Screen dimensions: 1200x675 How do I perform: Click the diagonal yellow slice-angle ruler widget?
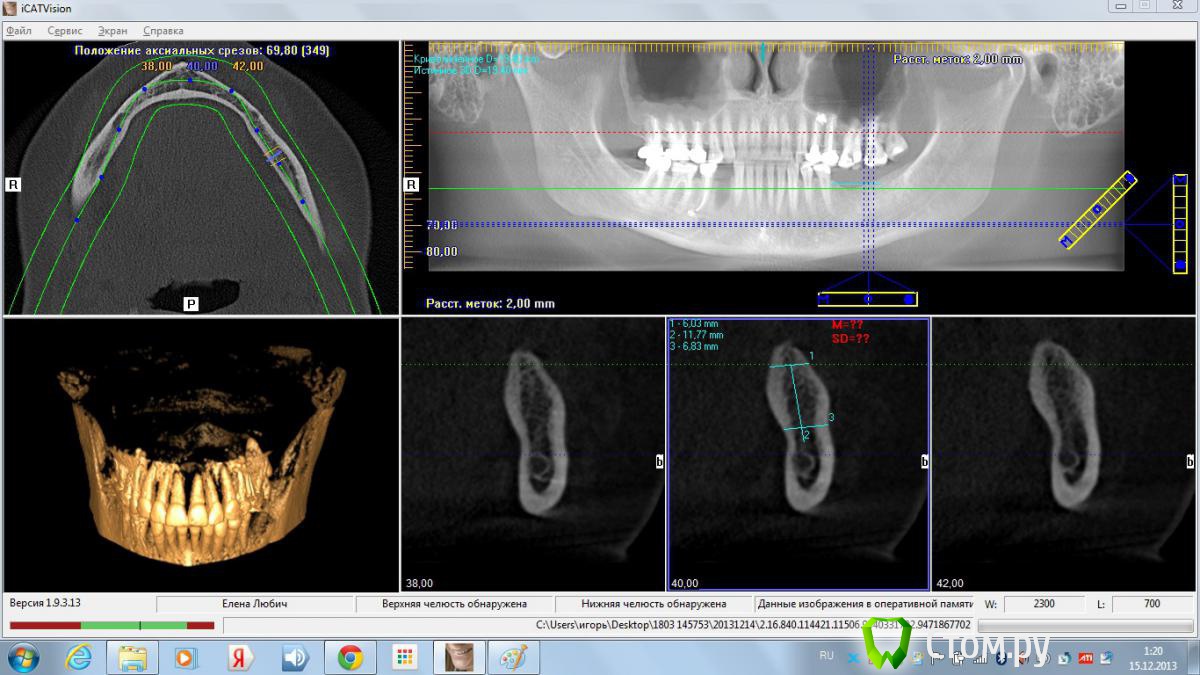point(1097,210)
